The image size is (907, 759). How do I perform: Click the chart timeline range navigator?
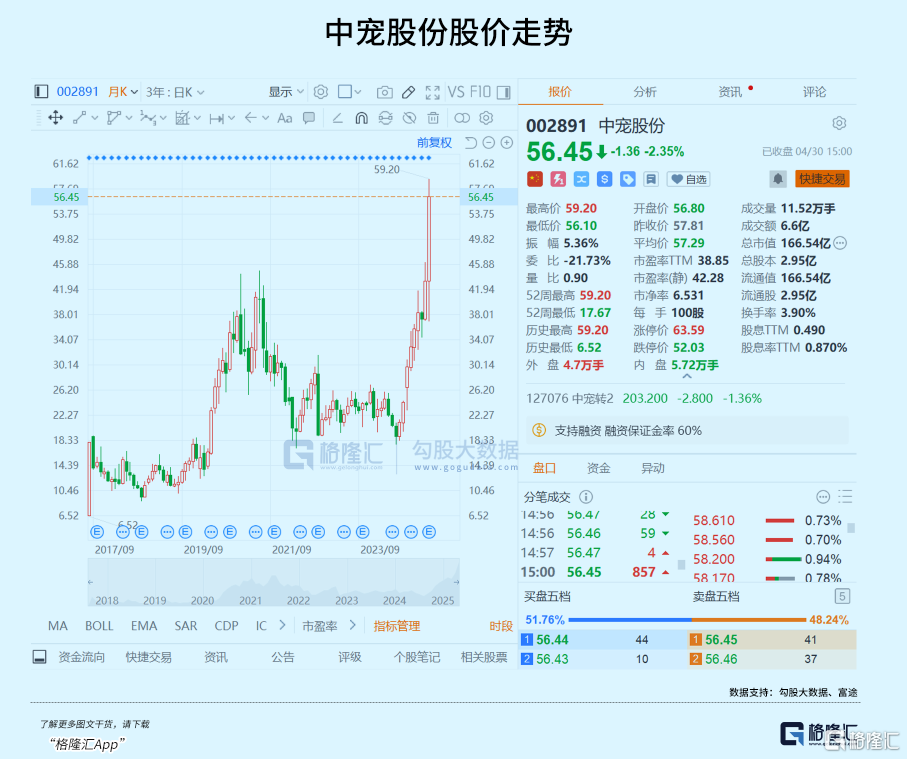pyautogui.click(x=274, y=583)
